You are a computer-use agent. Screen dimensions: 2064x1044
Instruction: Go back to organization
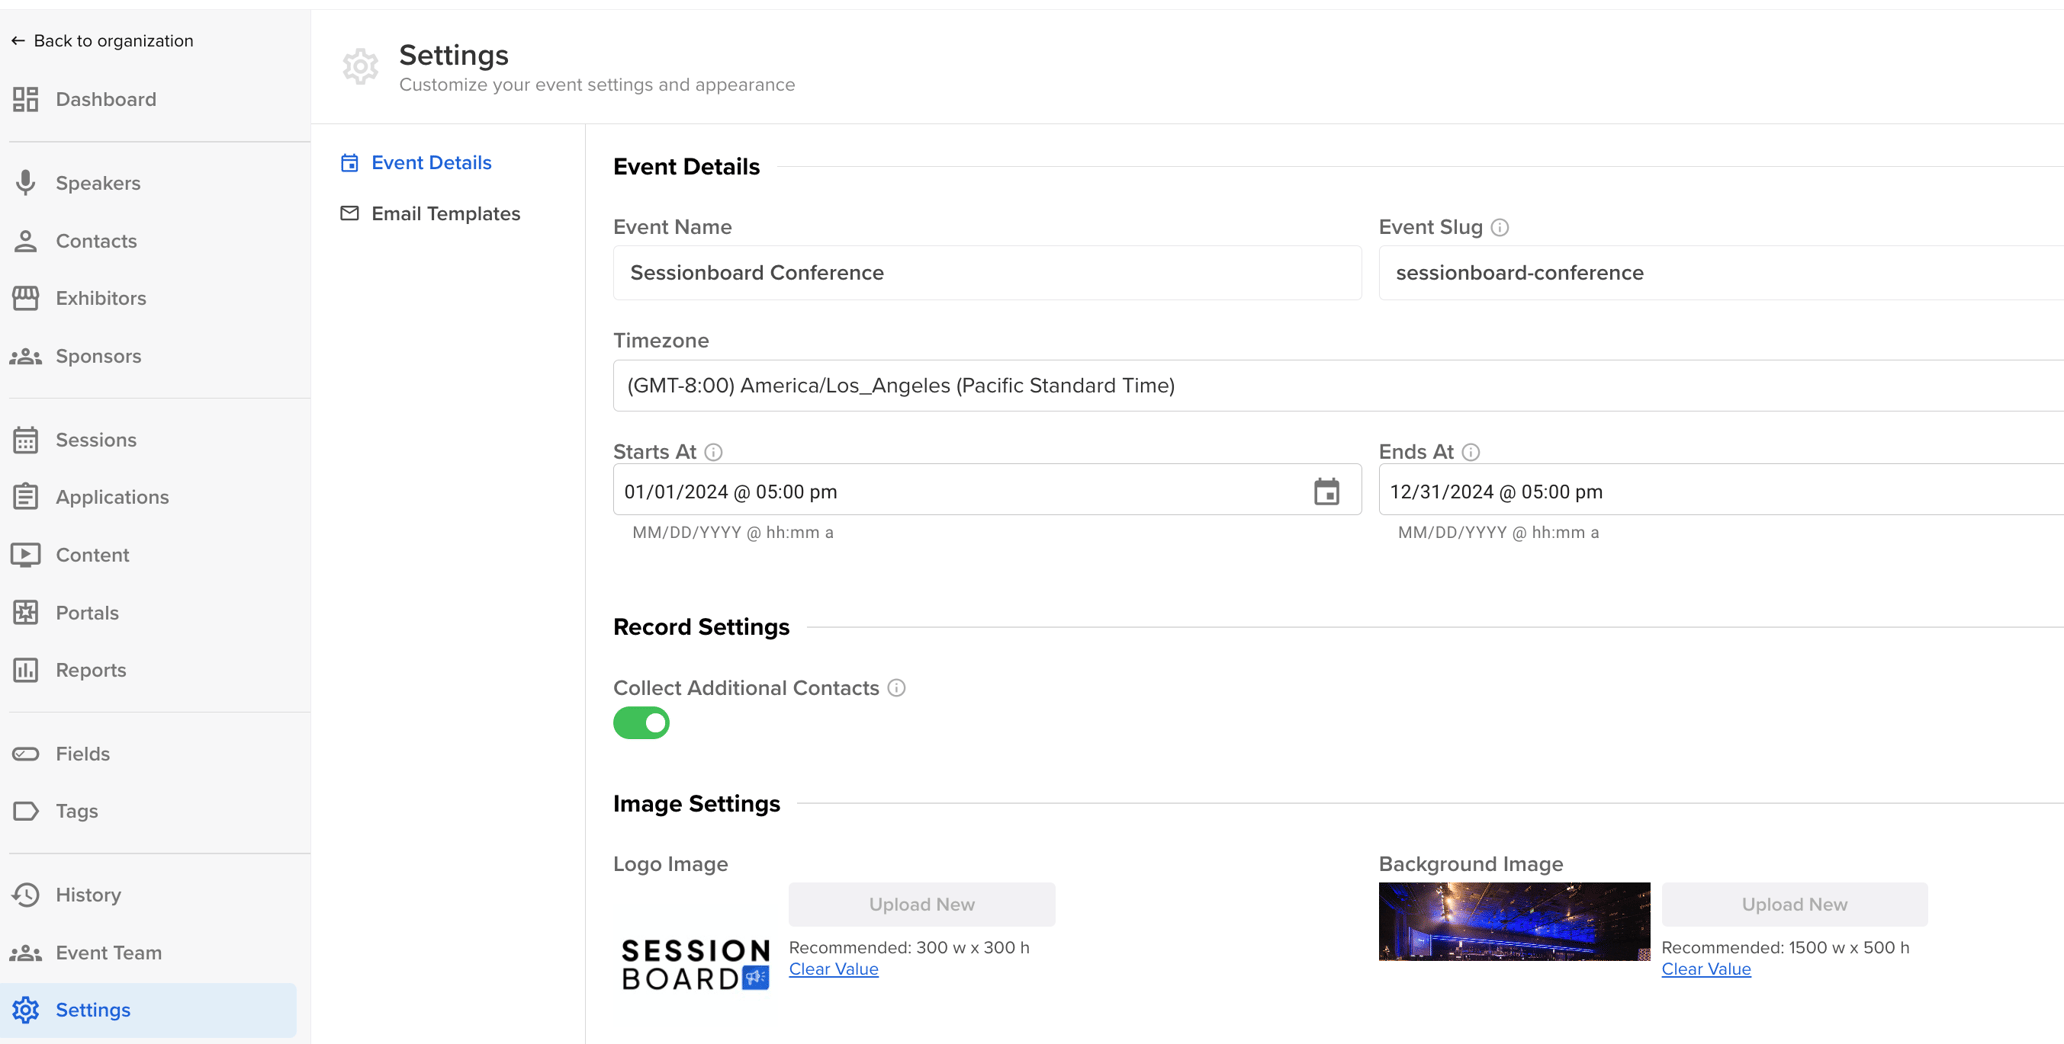(103, 41)
